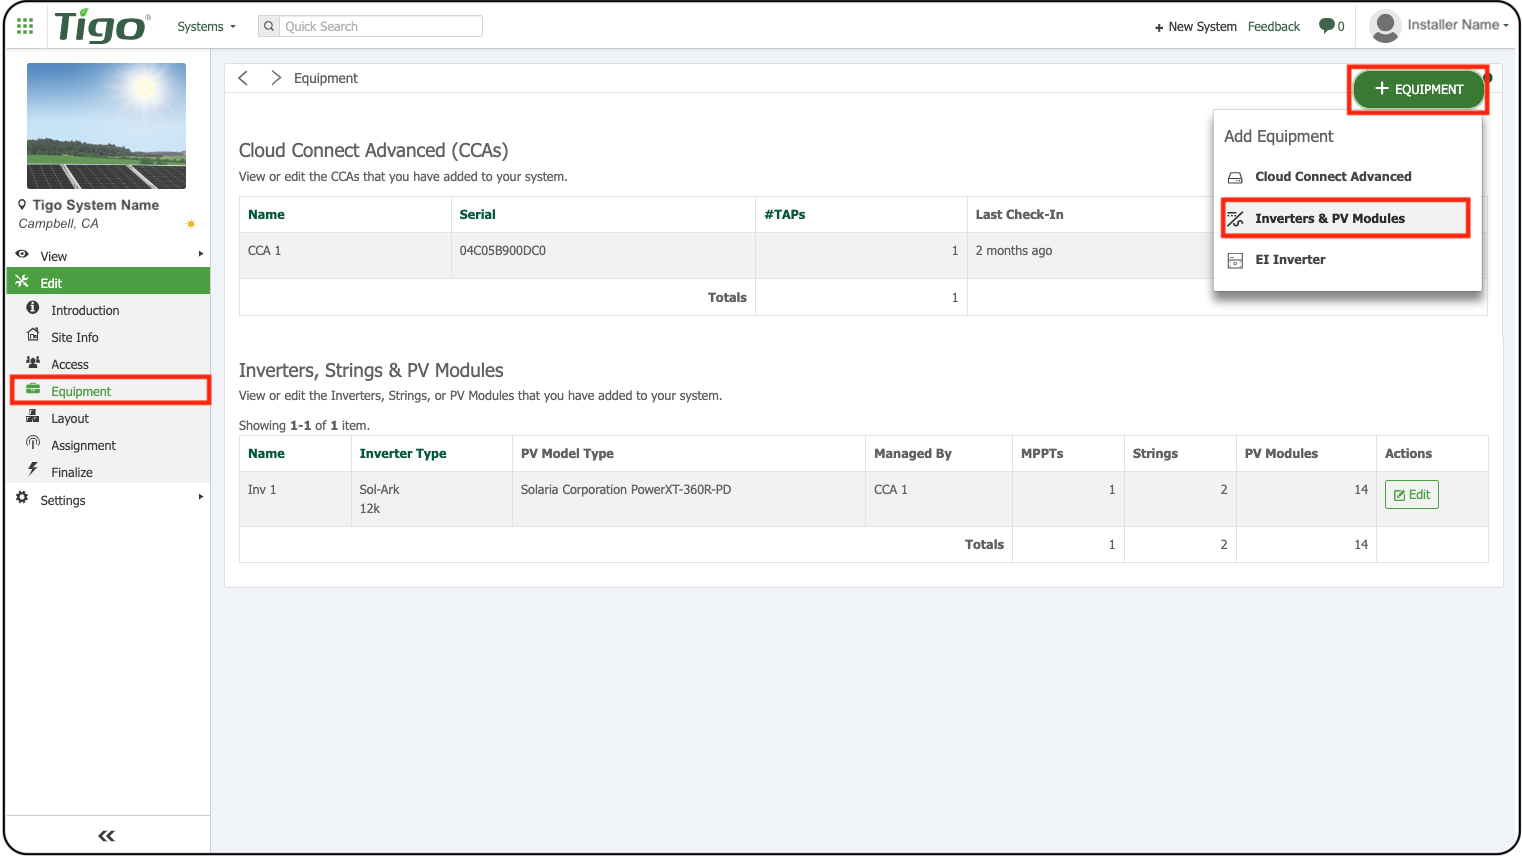Open the Installer Name account dropdown
Viewport: 1522px width, 856px height.
coord(1457,25)
